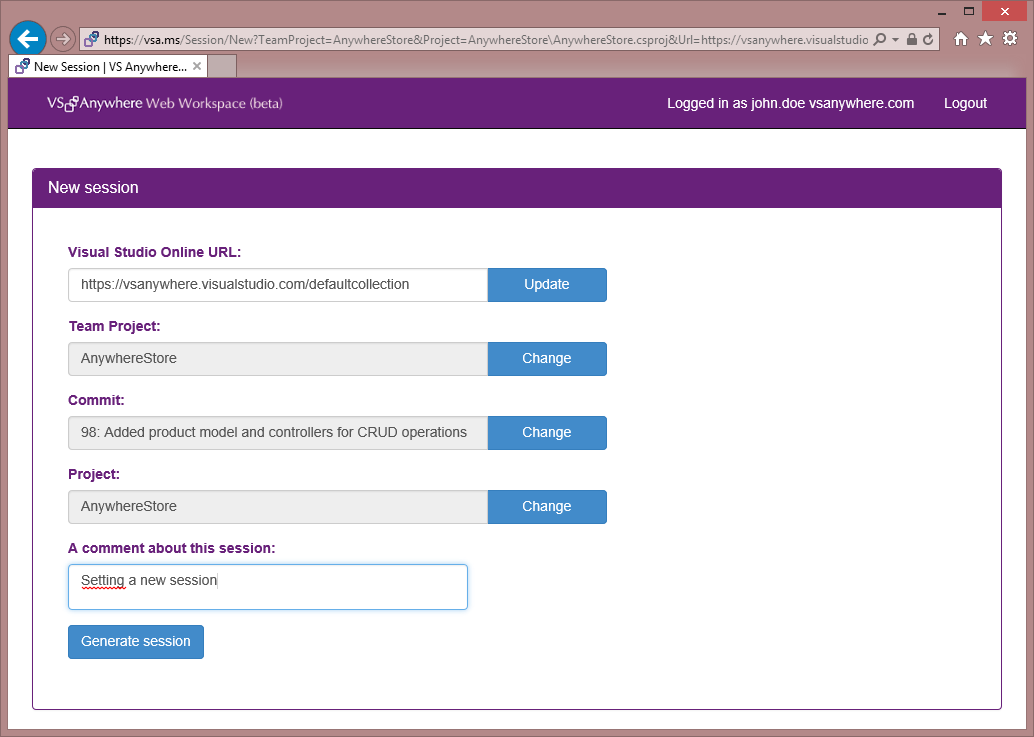Image resolution: width=1034 pixels, height=737 pixels.
Task: Open Favorites with the star icon
Action: coord(985,39)
